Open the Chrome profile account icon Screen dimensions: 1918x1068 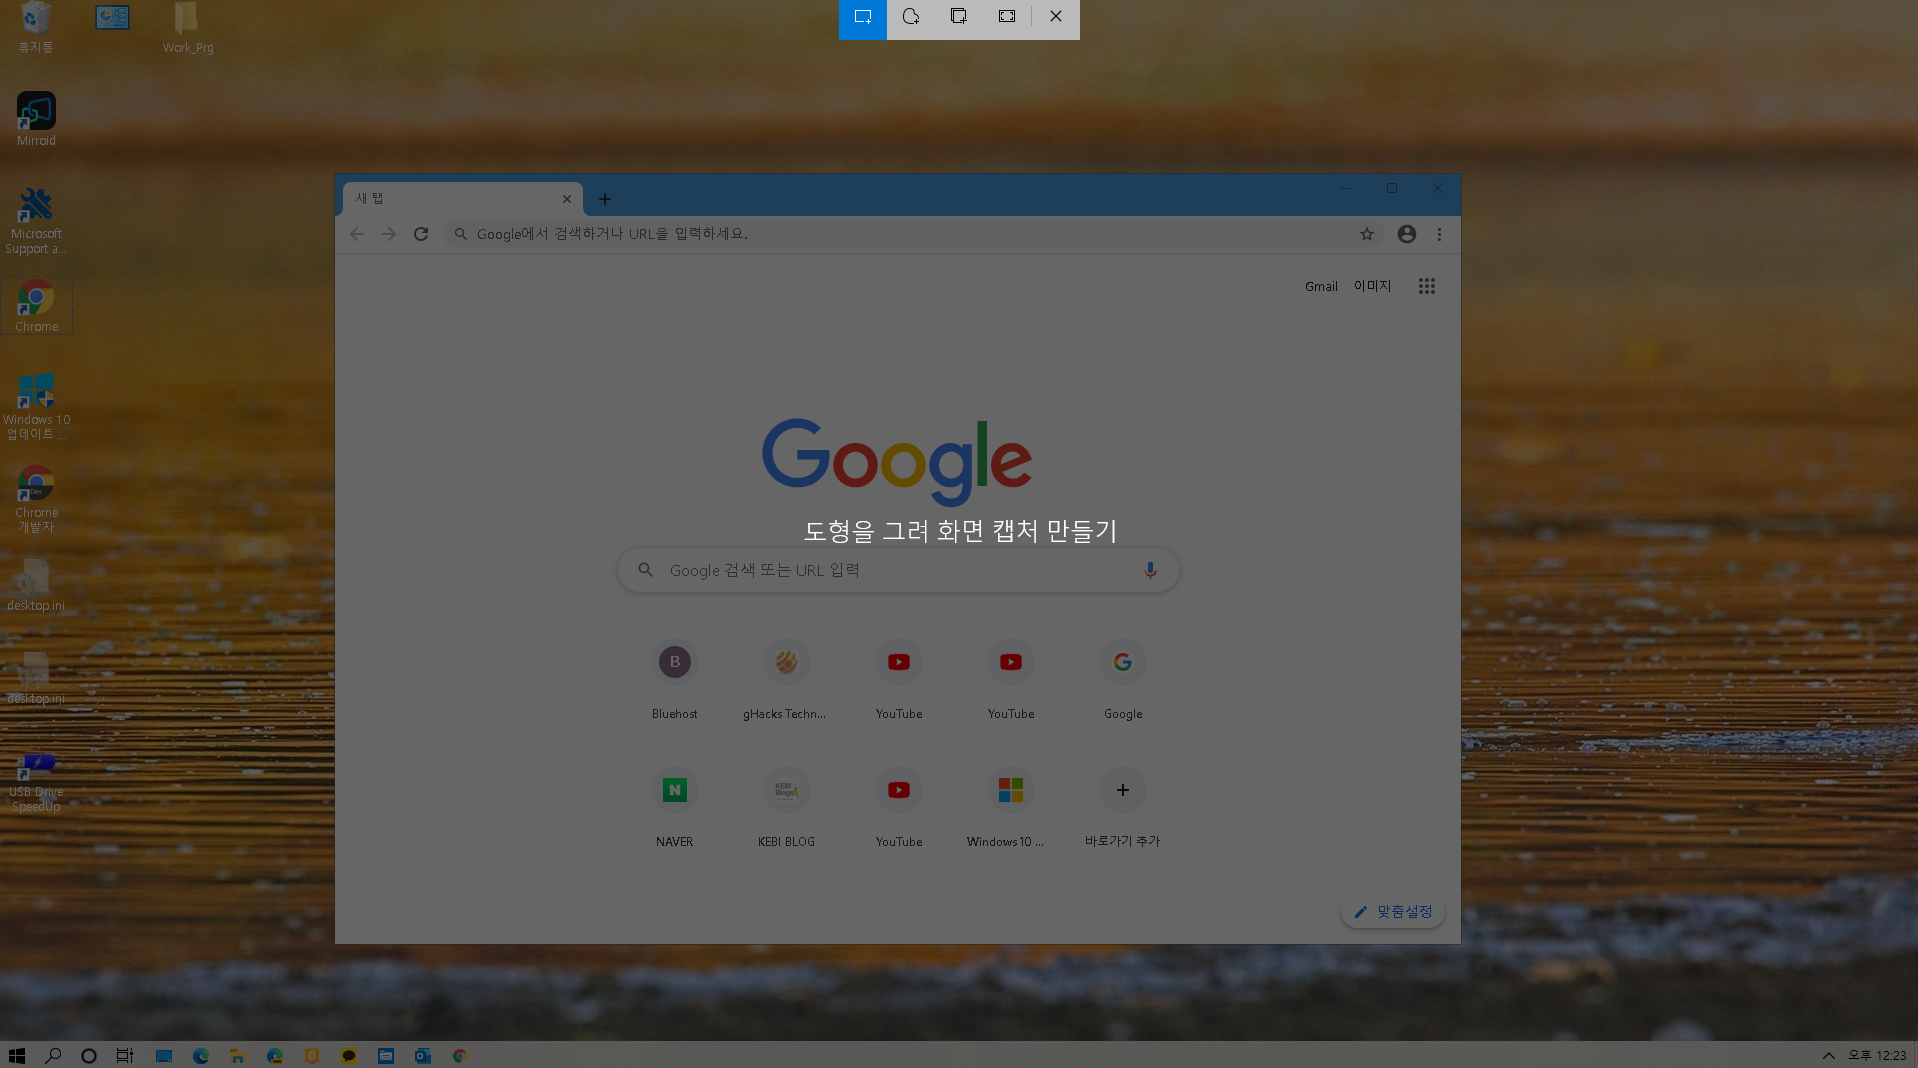1407,234
